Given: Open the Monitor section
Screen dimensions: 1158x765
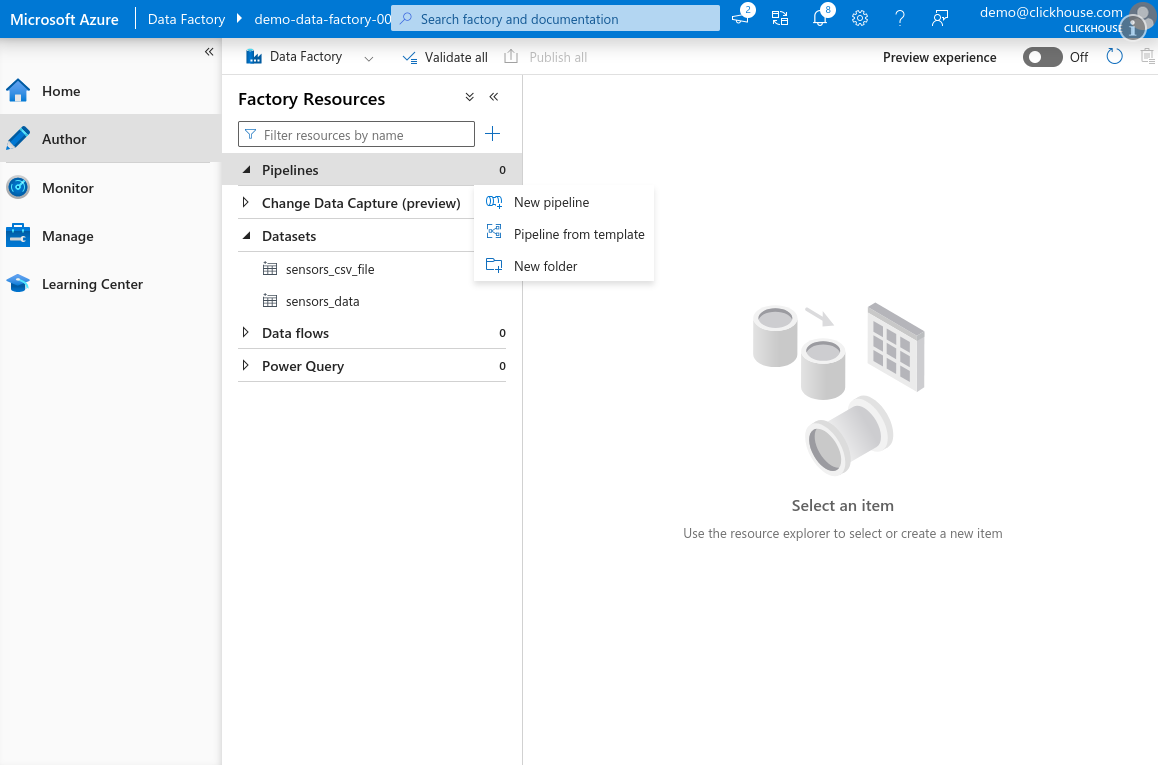Looking at the screenshot, I should [x=67, y=188].
